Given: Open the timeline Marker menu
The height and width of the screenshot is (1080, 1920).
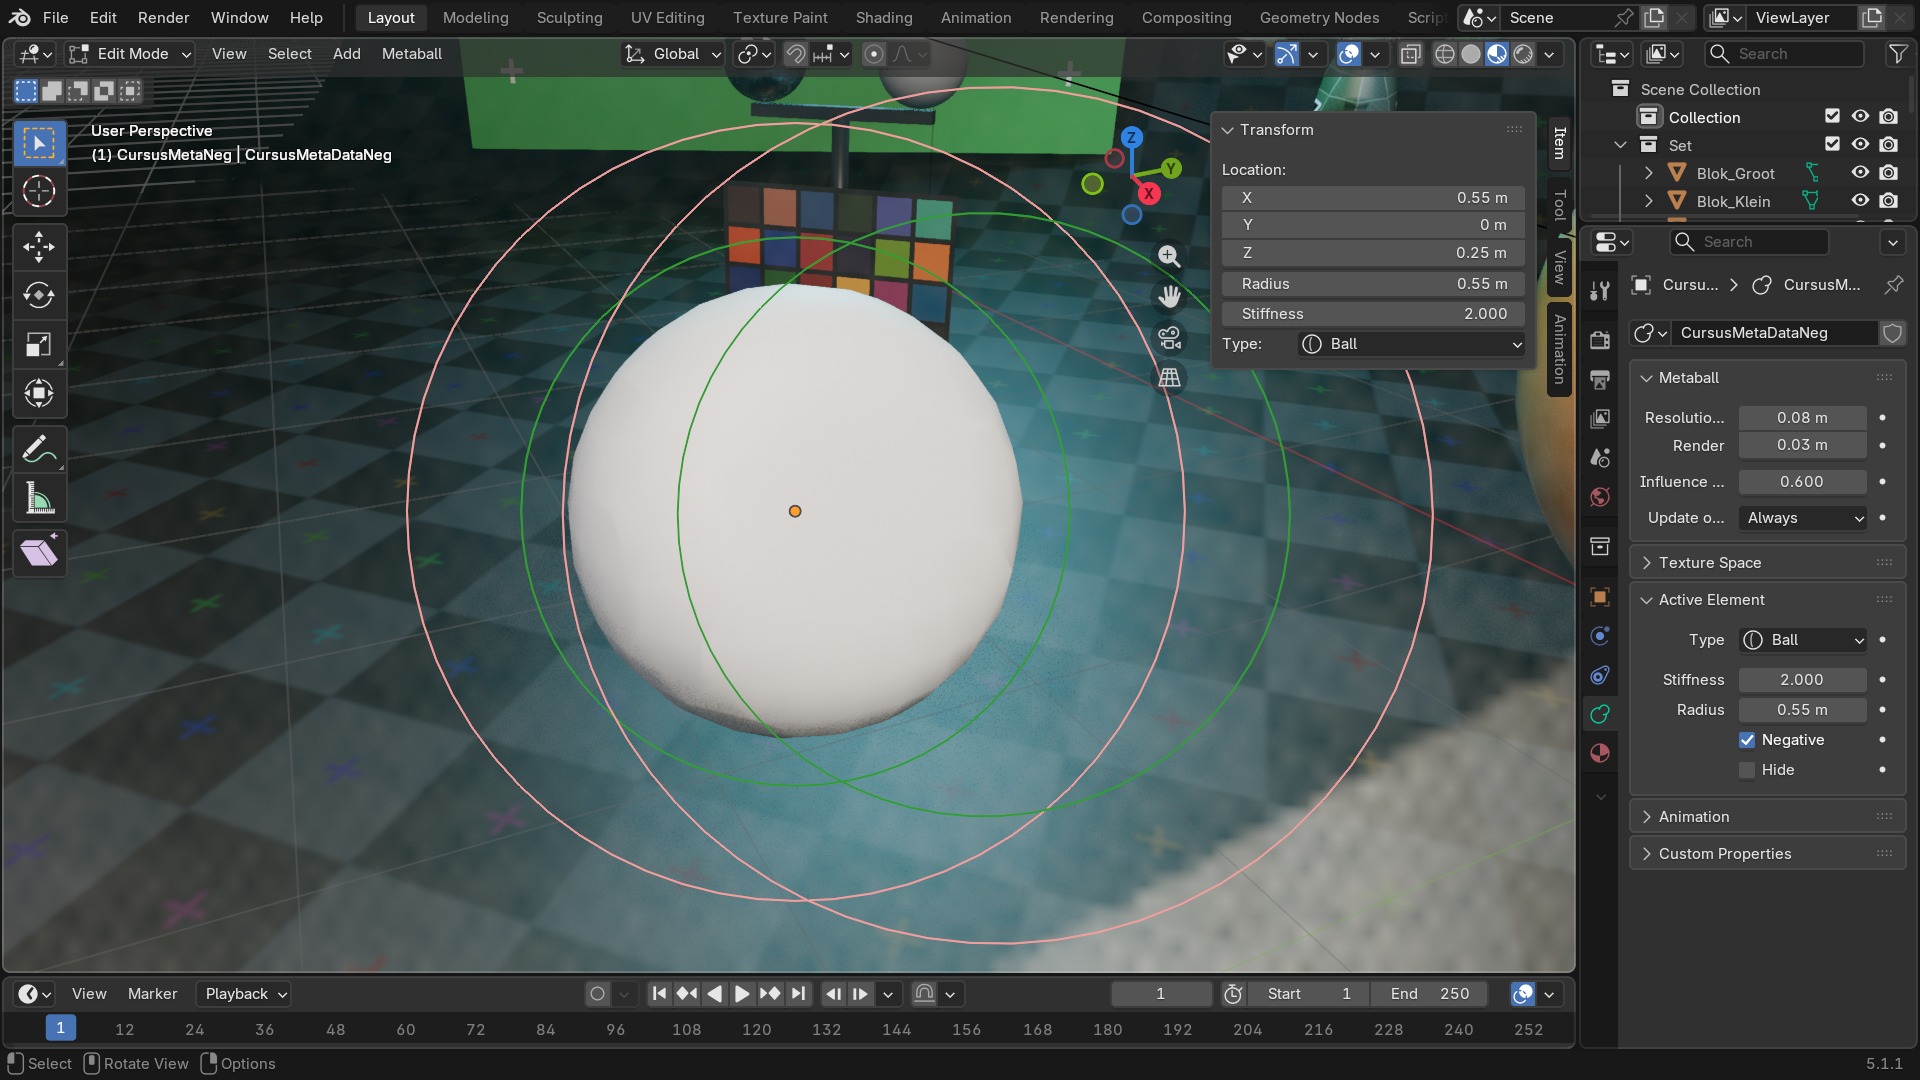Looking at the screenshot, I should pyautogui.click(x=152, y=994).
